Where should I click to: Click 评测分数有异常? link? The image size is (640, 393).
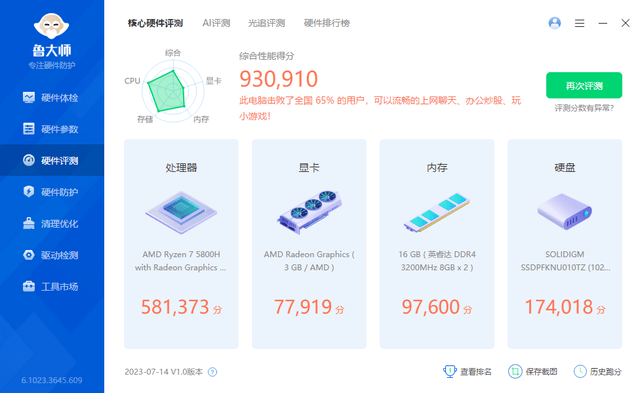(584, 108)
